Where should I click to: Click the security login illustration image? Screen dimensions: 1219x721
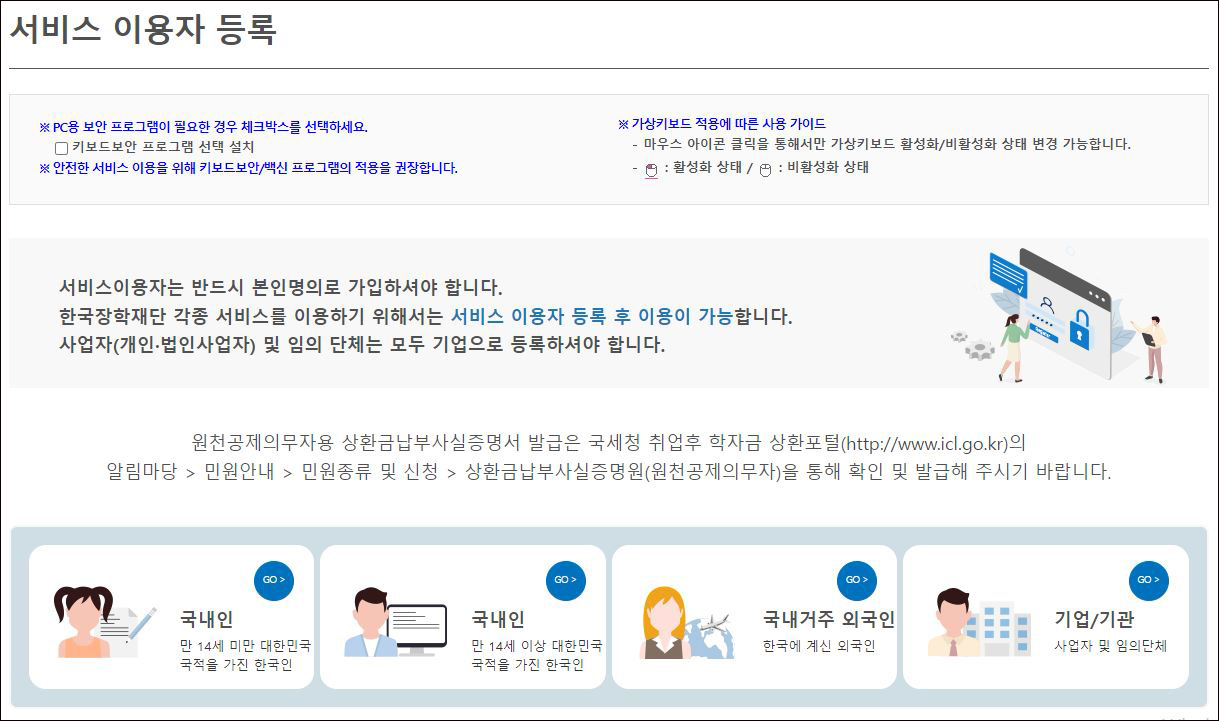[x=1059, y=314]
